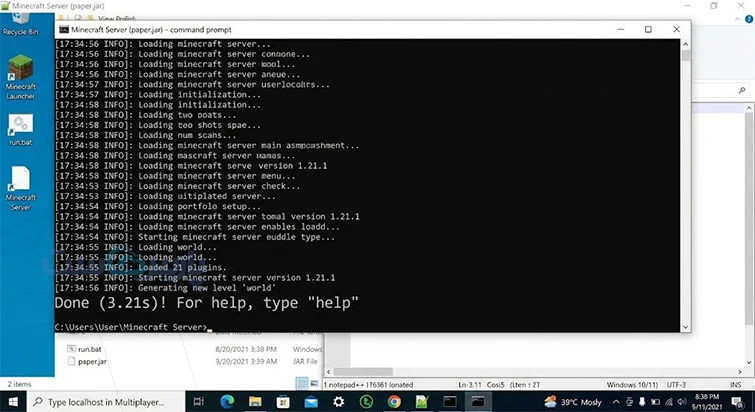The width and height of the screenshot is (755, 412).
Task: Launch Google Chrome from the taskbar
Action: [x=394, y=401]
